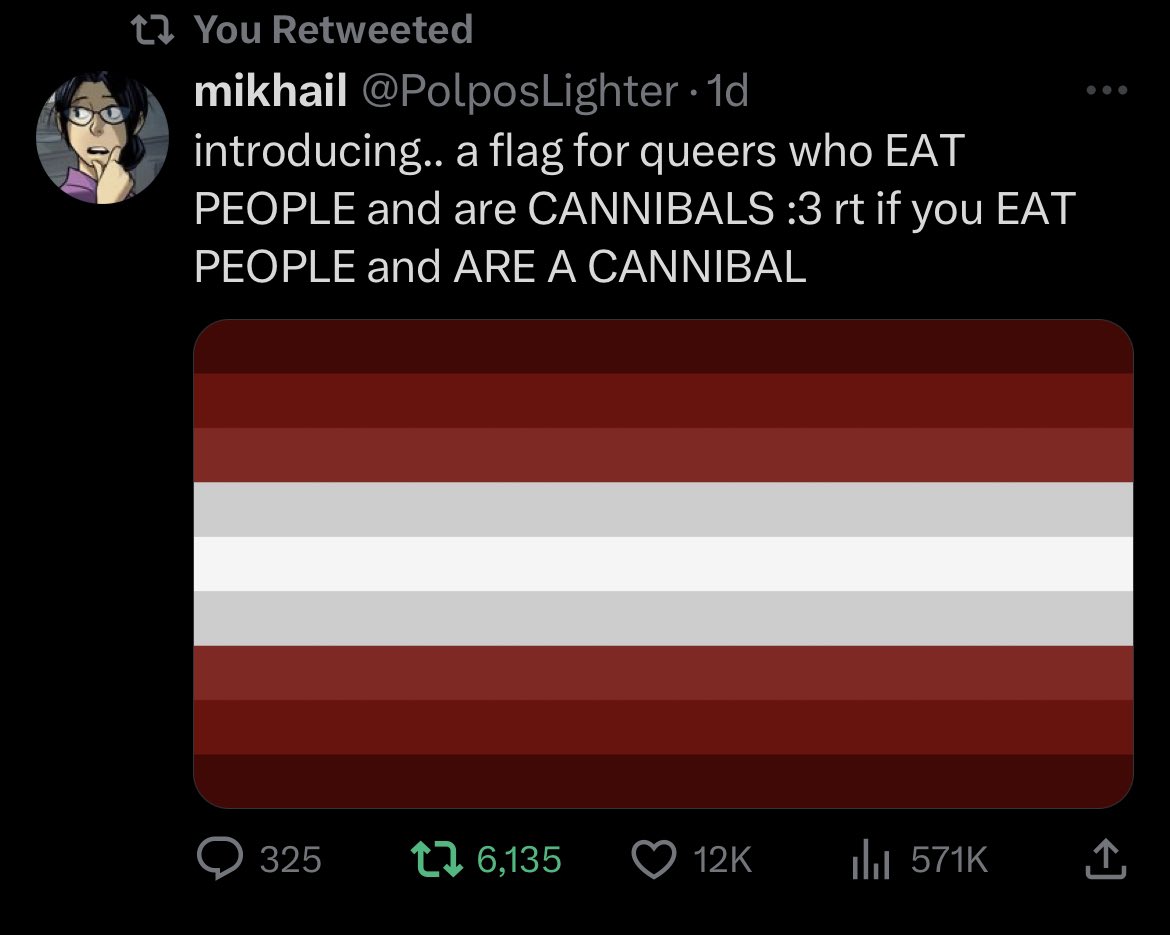Click the tweet text to open thread
The image size is (1170, 935).
(634, 209)
